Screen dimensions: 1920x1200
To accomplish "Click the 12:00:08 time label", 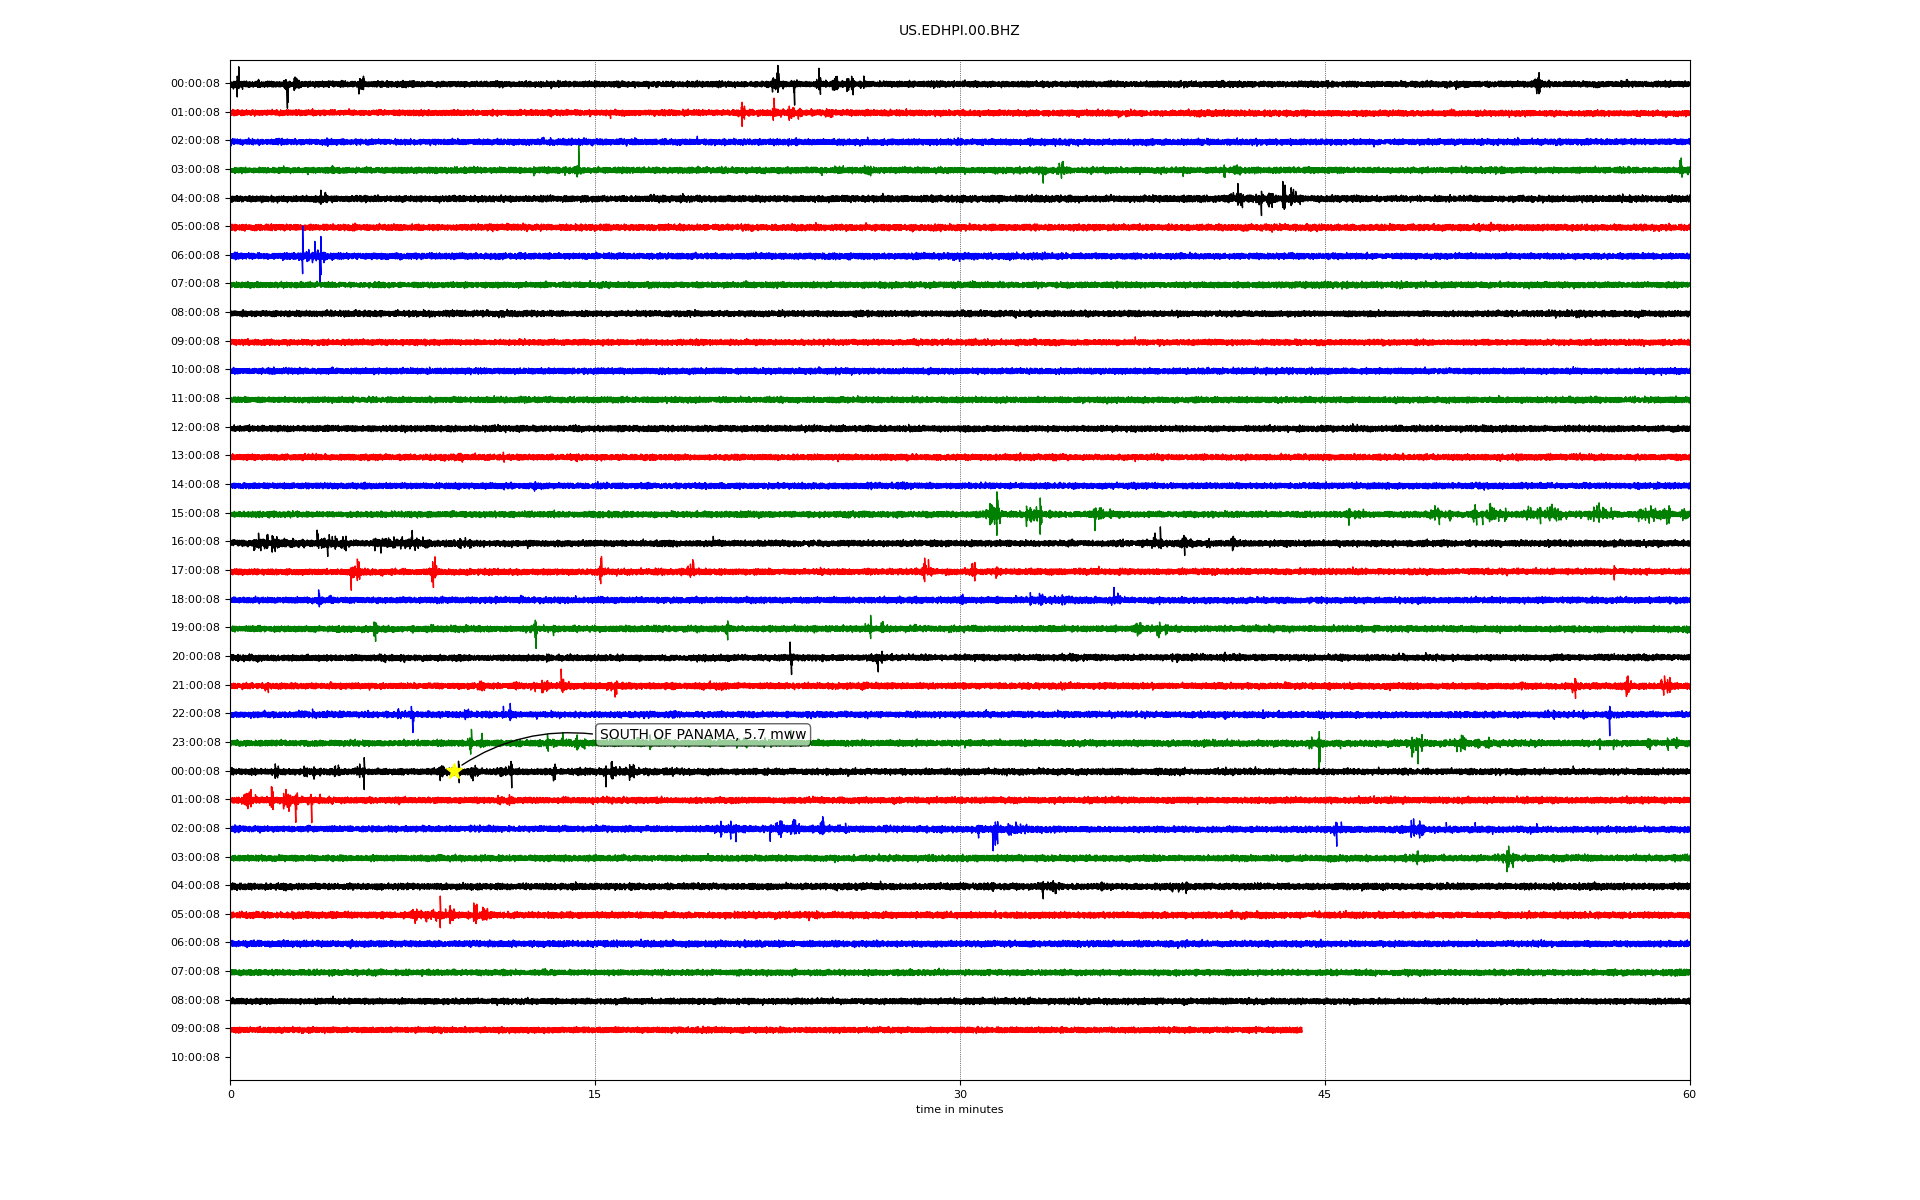I will (195, 428).
